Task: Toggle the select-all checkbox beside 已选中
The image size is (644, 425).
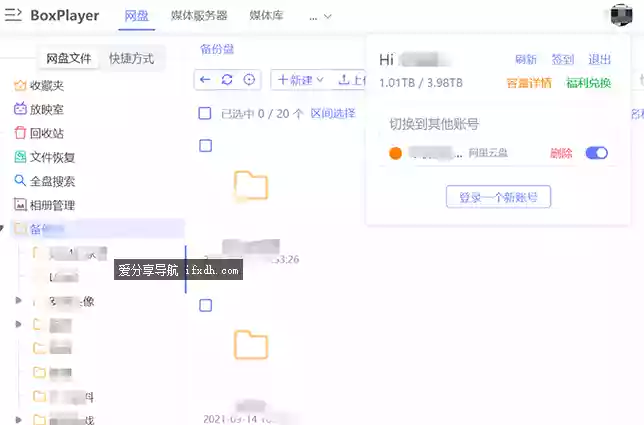Action: coord(205,113)
